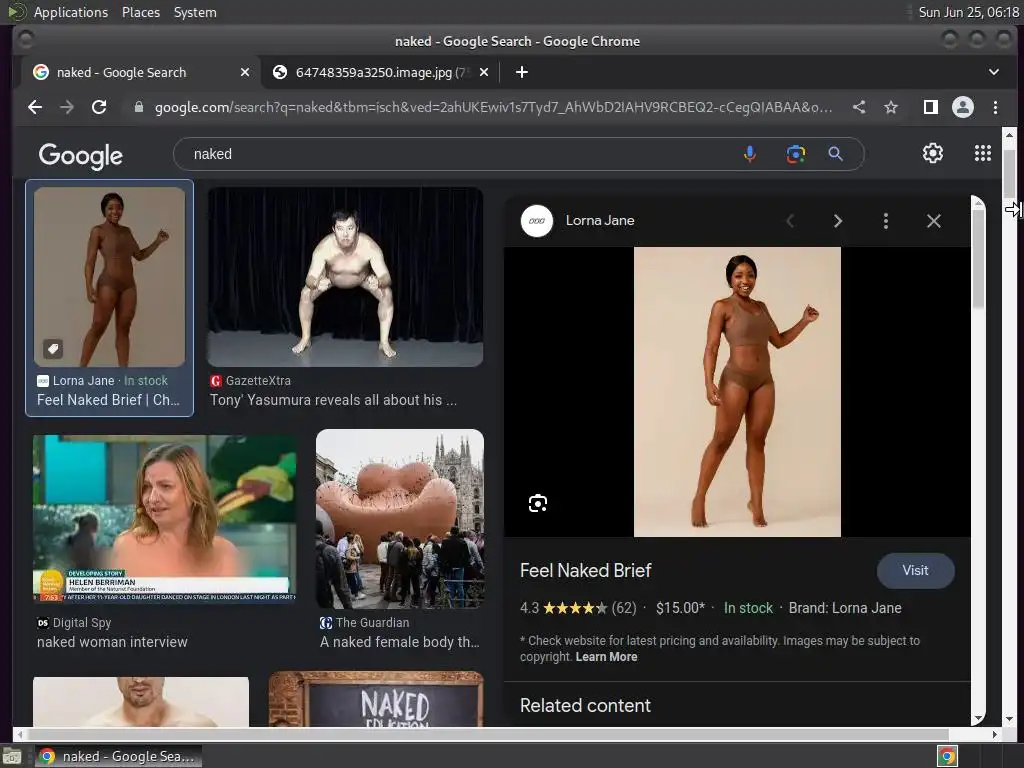
Task: Click the large preview product image
Action: pos(737,392)
